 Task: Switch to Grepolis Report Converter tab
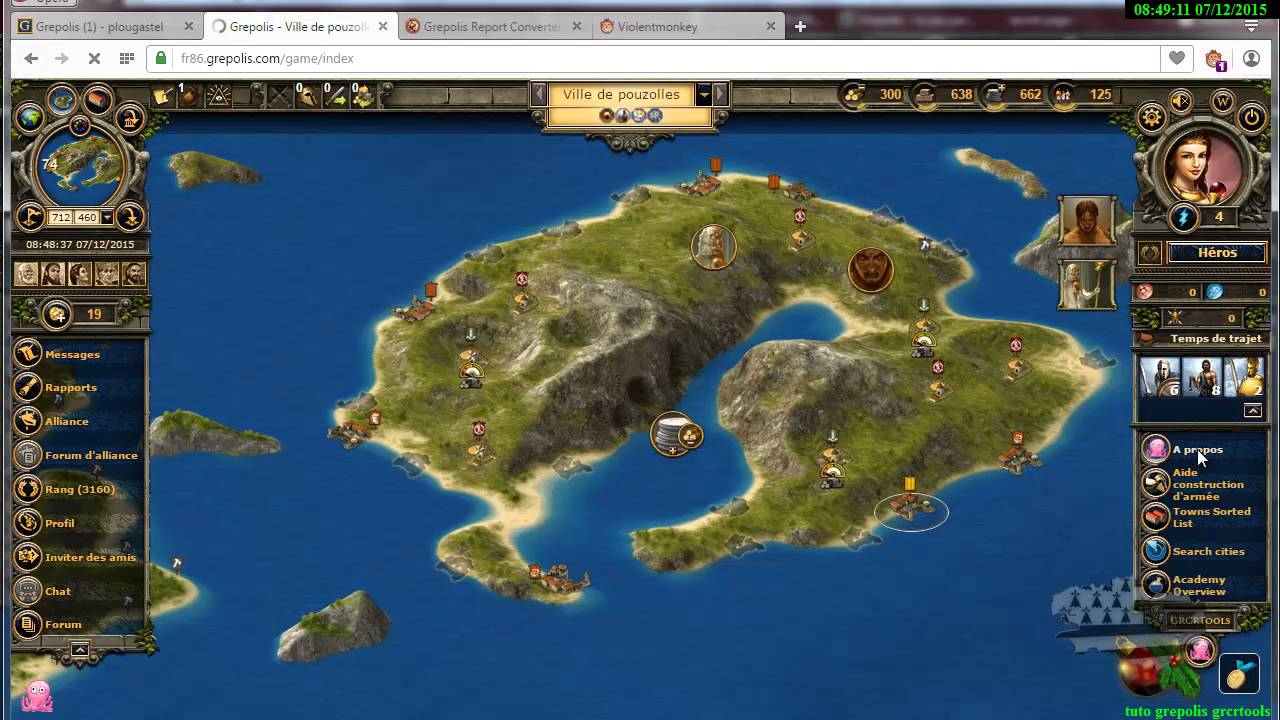491,27
